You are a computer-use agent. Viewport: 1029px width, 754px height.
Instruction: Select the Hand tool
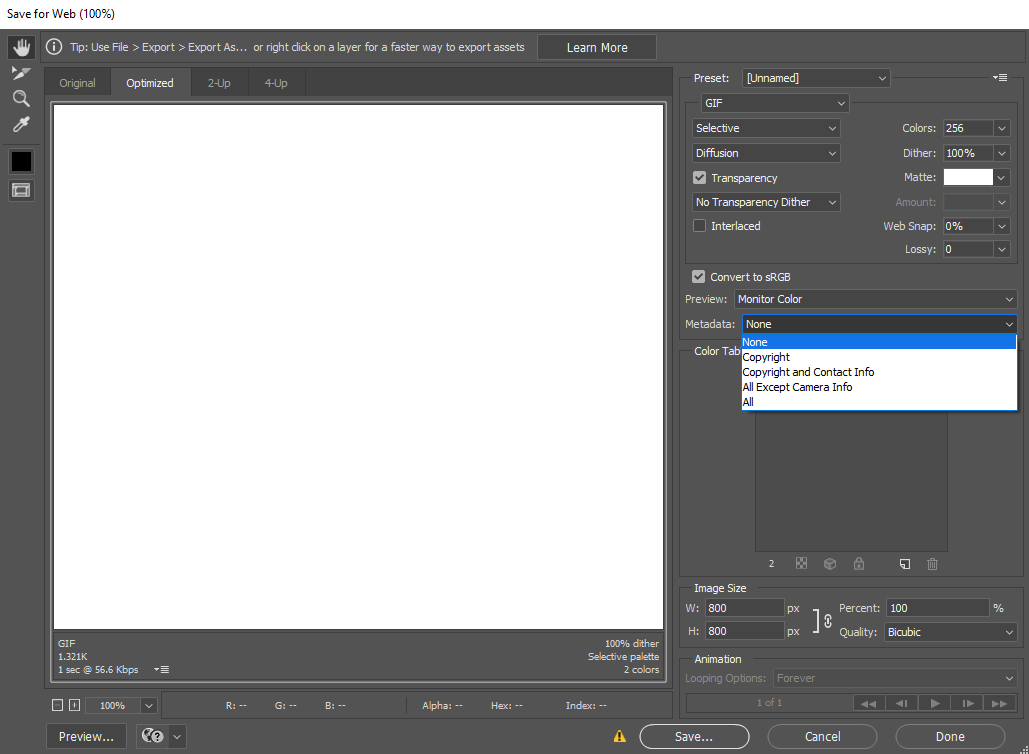tap(20, 46)
